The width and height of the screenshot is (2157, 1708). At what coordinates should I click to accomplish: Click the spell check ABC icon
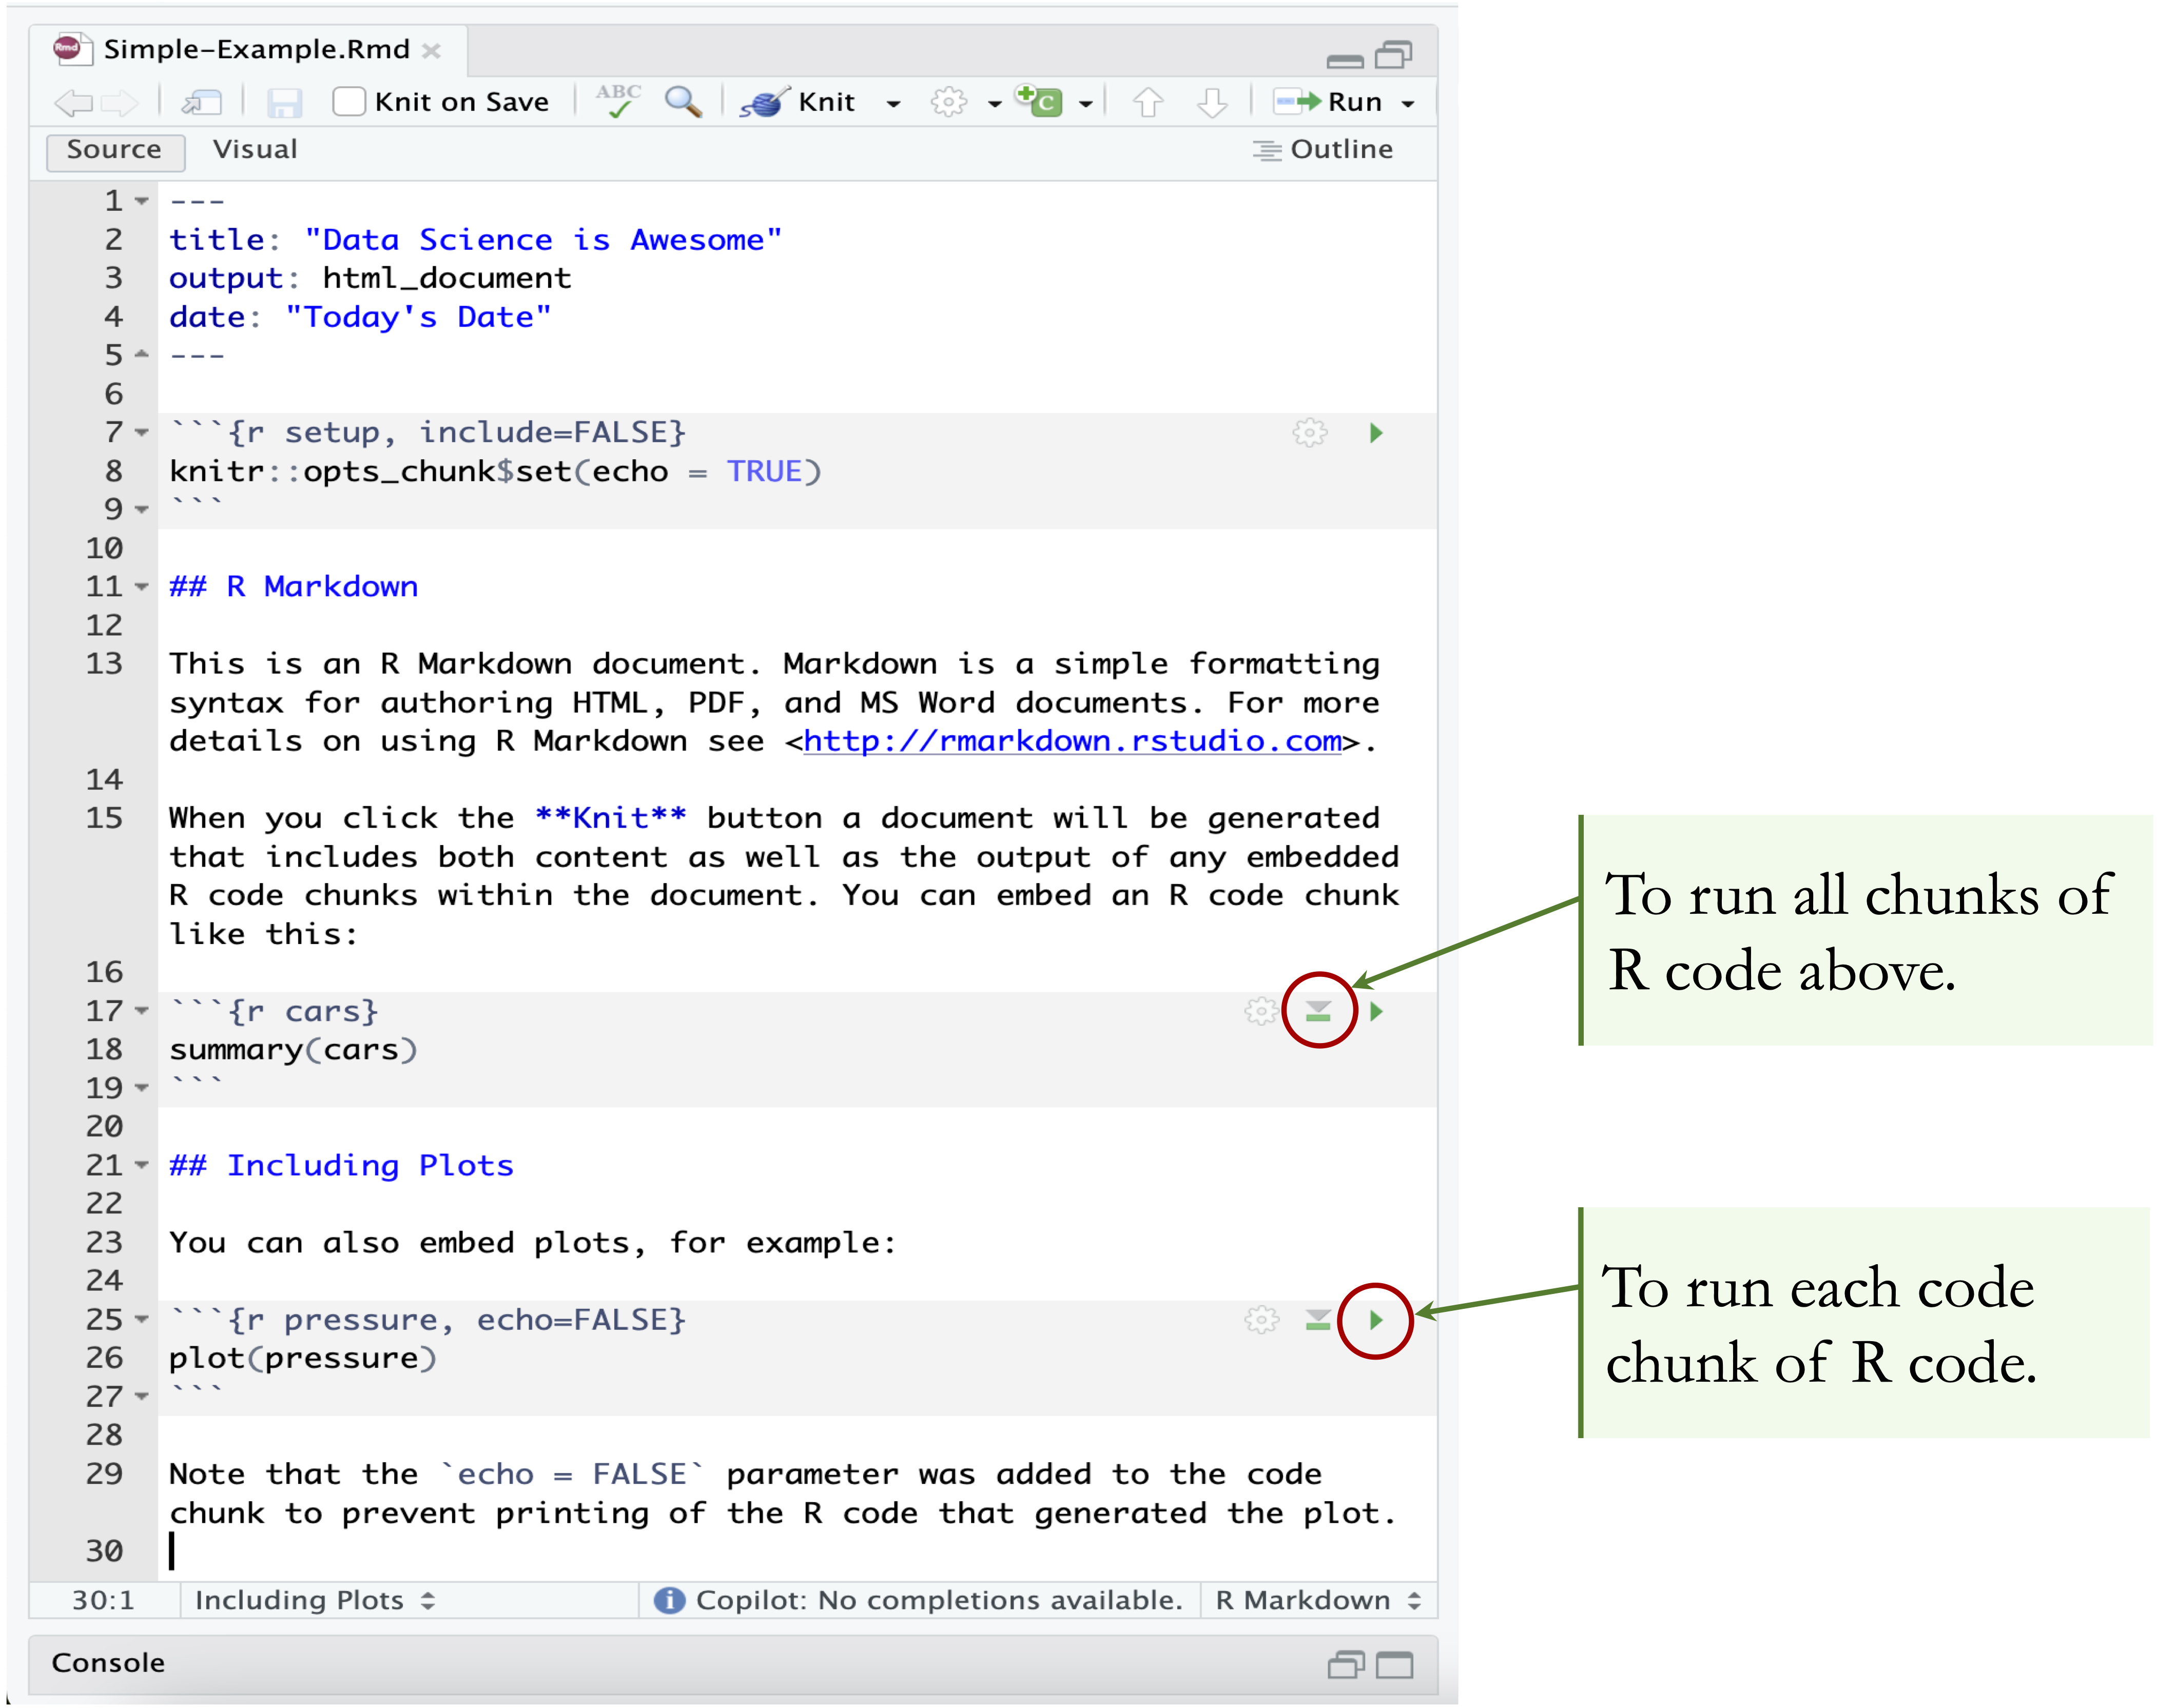[x=618, y=101]
